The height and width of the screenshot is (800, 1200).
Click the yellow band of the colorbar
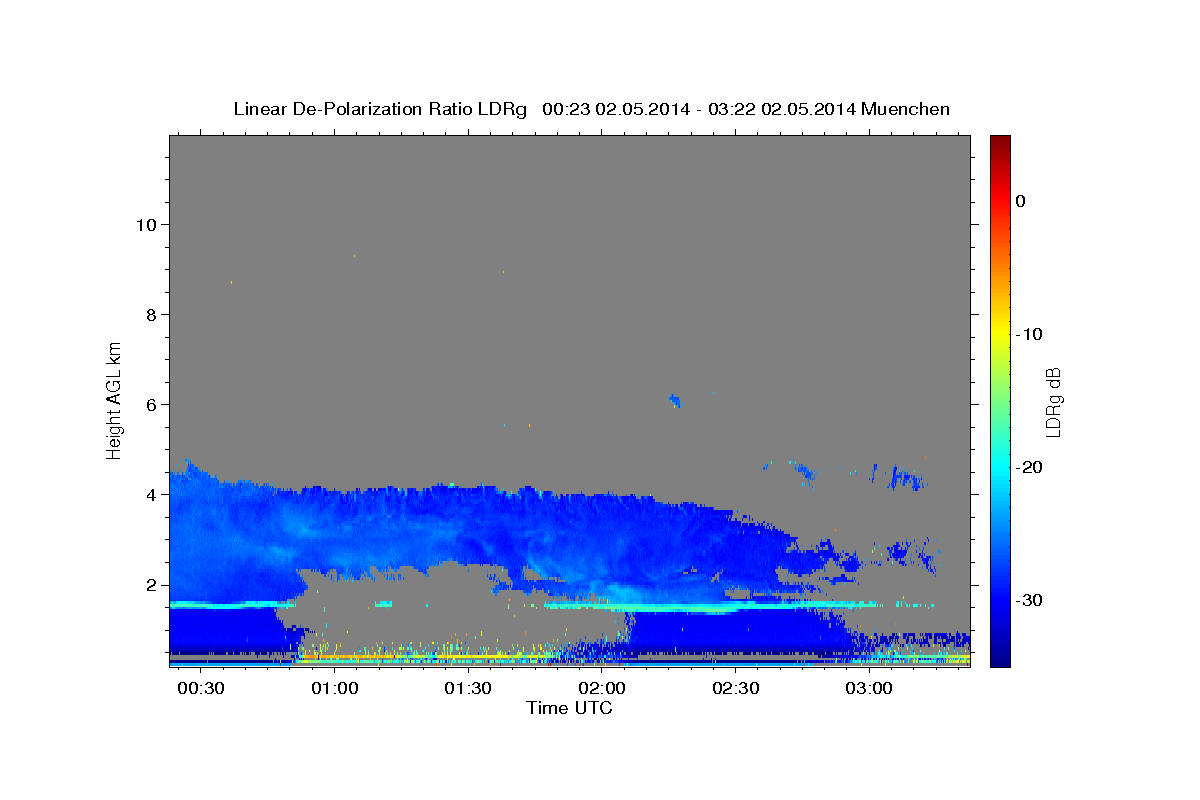(1000, 334)
